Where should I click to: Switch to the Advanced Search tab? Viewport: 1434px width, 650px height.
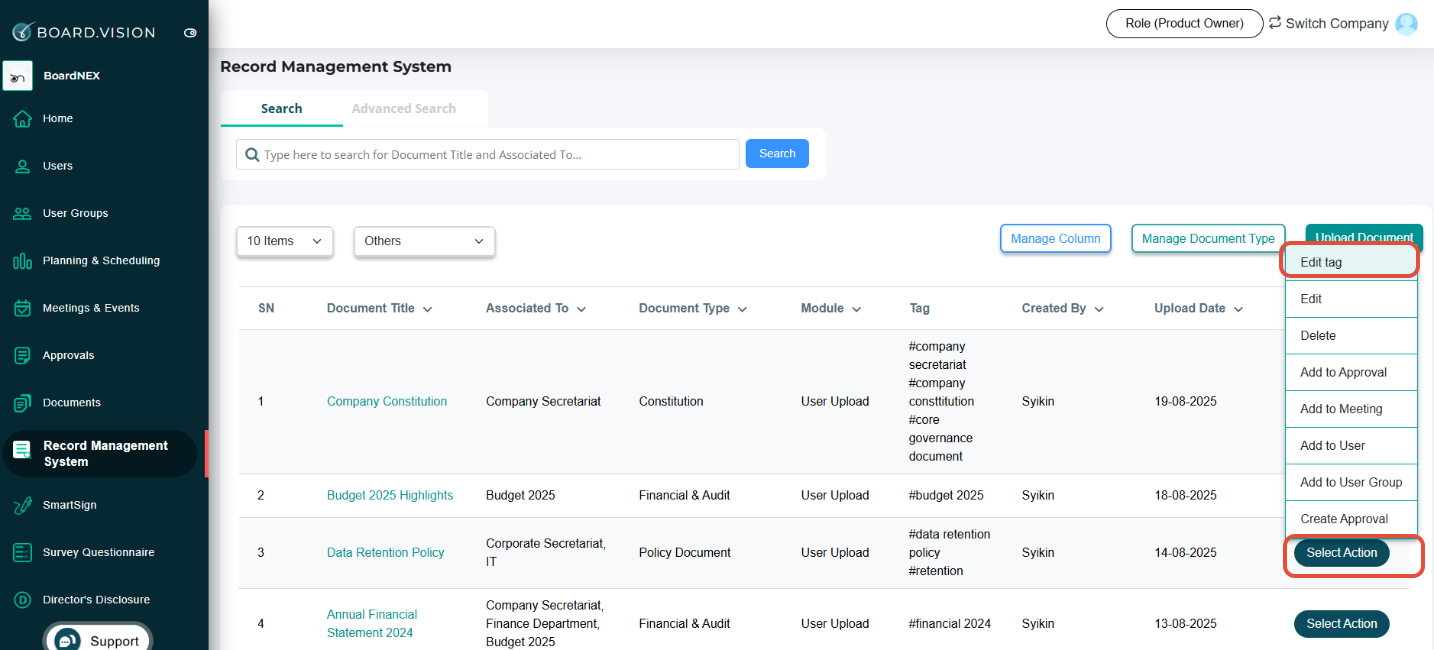[x=404, y=108]
